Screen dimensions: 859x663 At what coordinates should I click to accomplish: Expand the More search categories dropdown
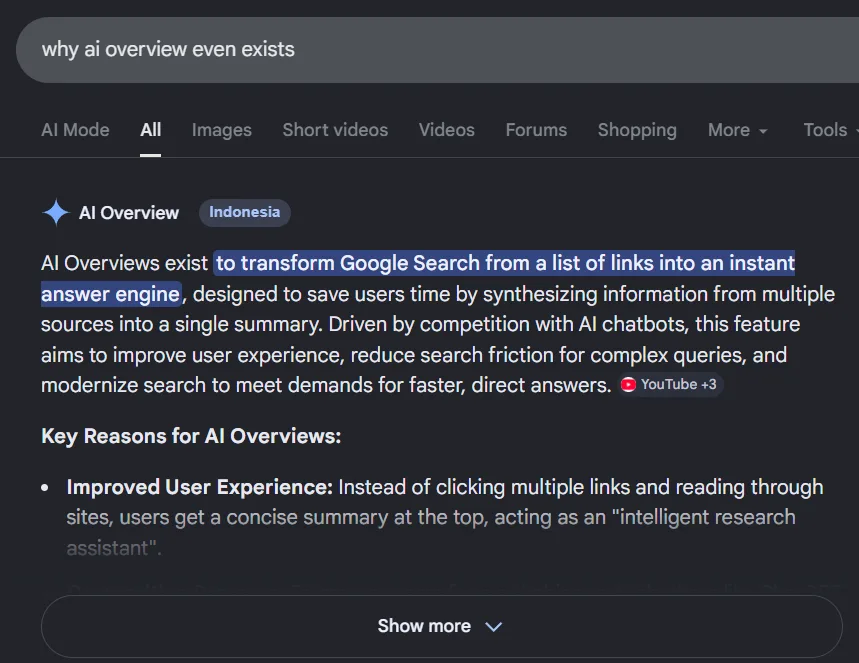pos(737,130)
